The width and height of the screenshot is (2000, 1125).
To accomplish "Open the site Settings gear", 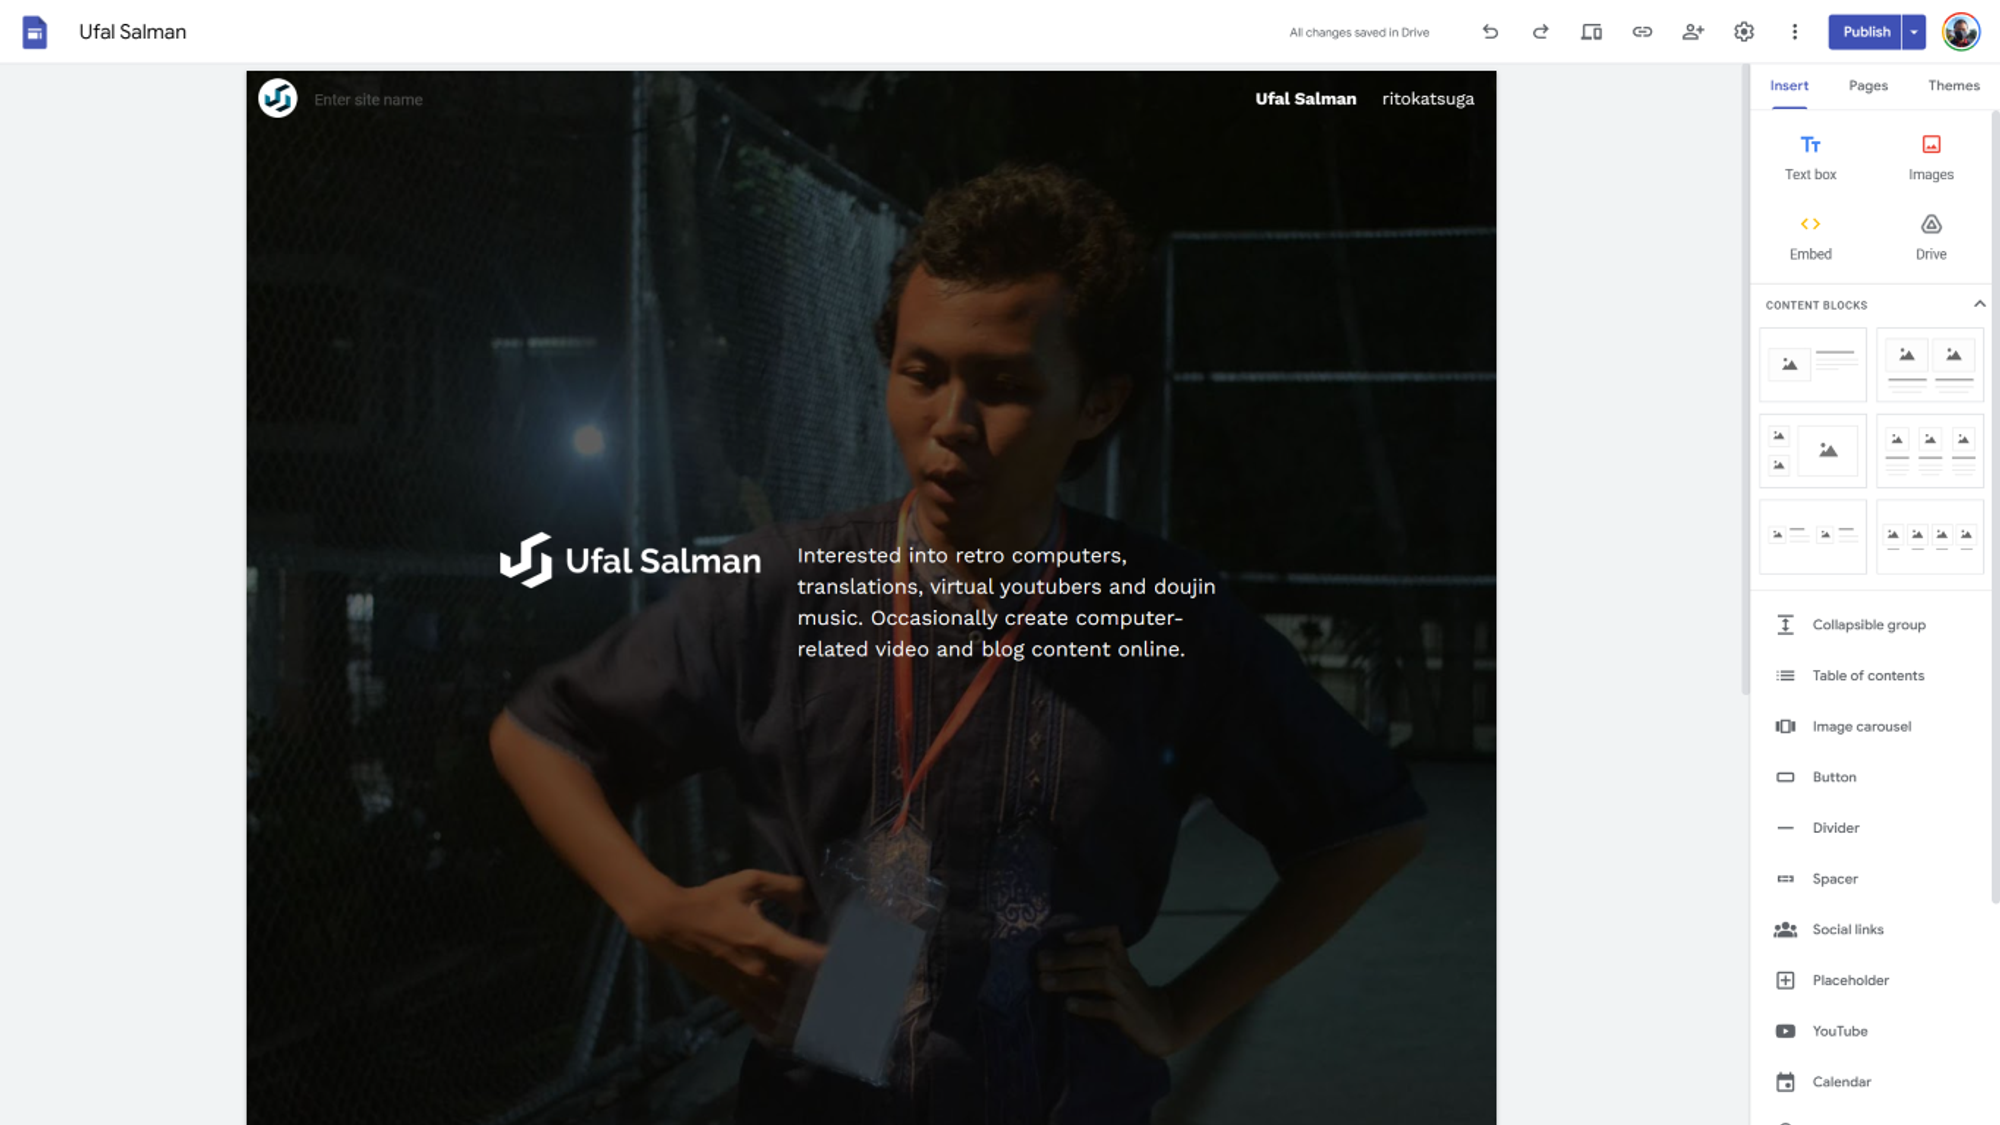I will click(1744, 32).
